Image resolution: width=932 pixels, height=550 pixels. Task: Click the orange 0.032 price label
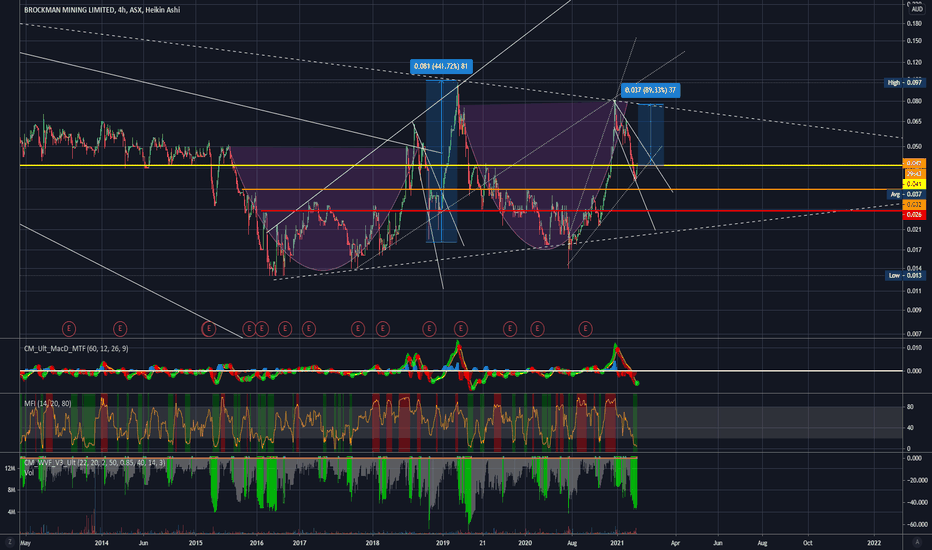914,205
